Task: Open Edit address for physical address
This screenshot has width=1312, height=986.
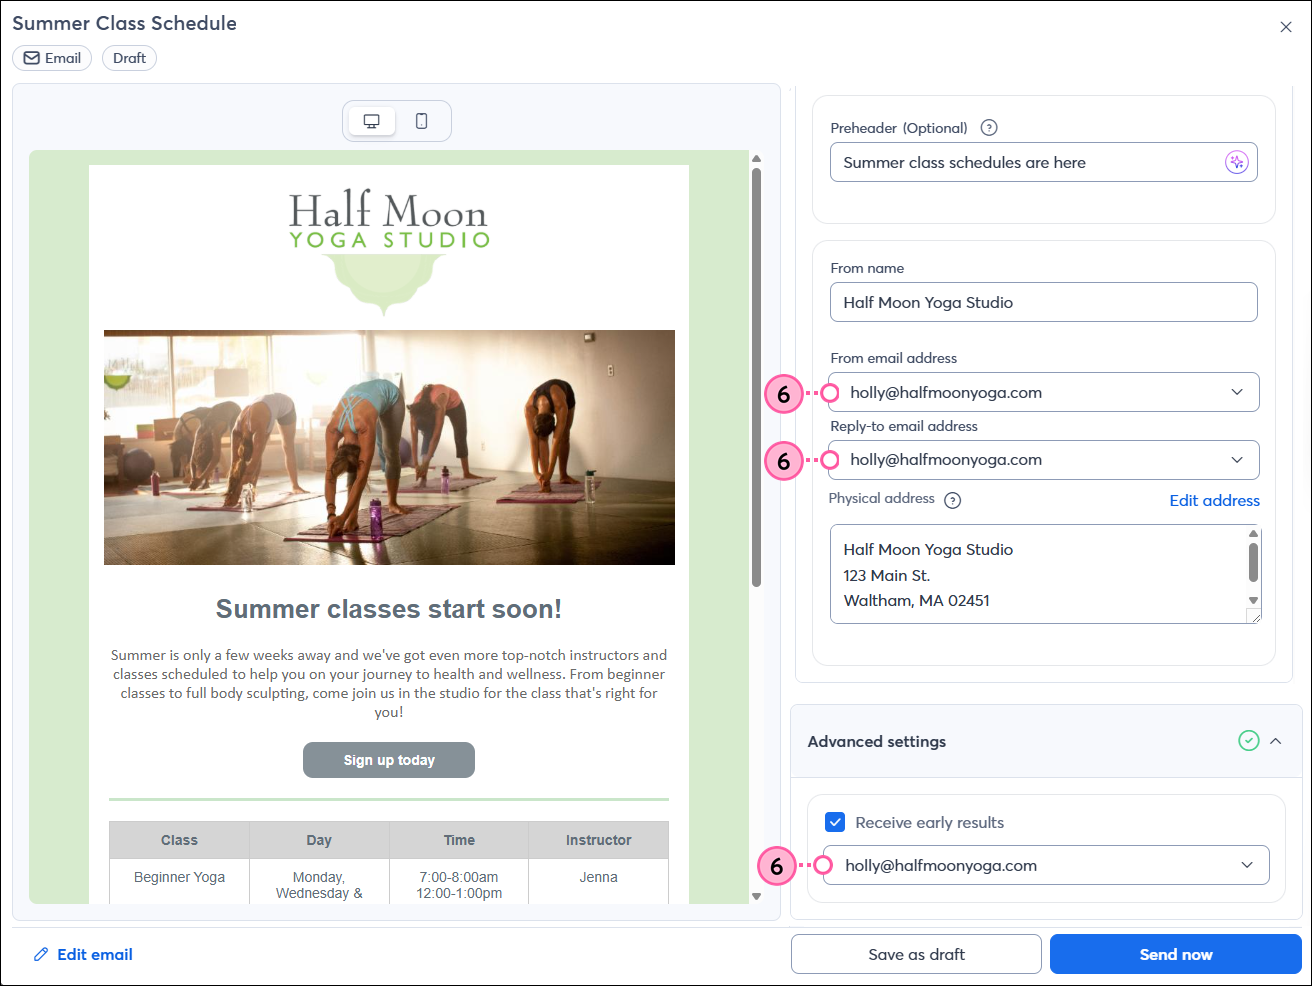Action: 1214,500
